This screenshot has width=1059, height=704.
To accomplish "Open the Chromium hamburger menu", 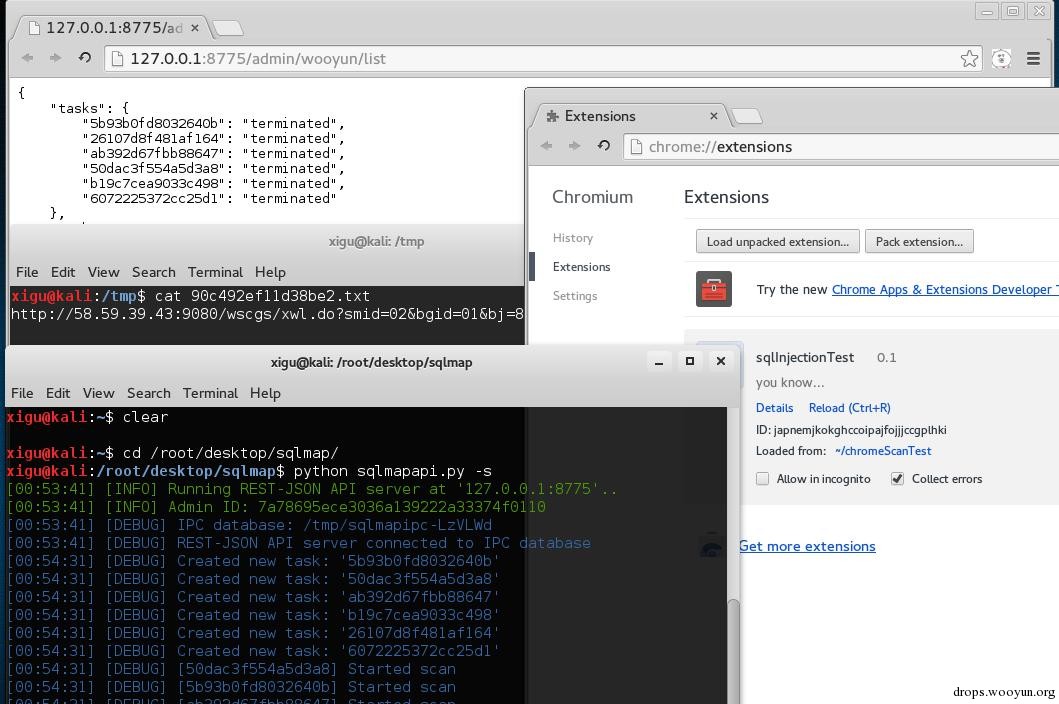I will click(1034, 59).
